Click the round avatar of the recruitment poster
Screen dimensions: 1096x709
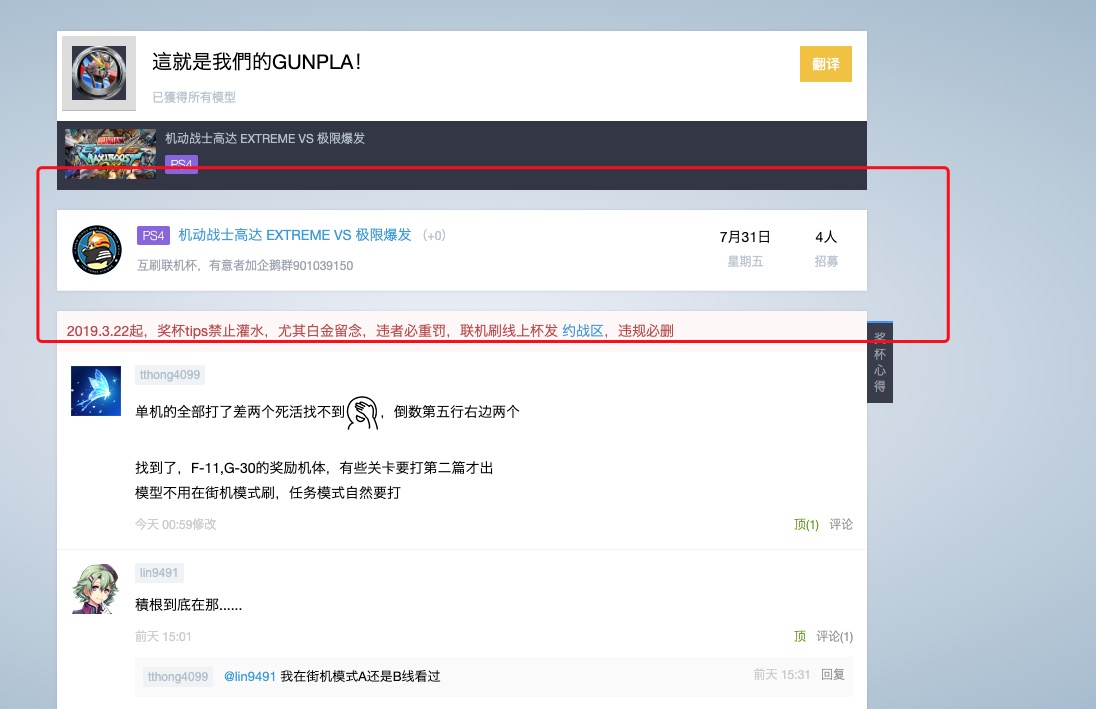coord(97,250)
